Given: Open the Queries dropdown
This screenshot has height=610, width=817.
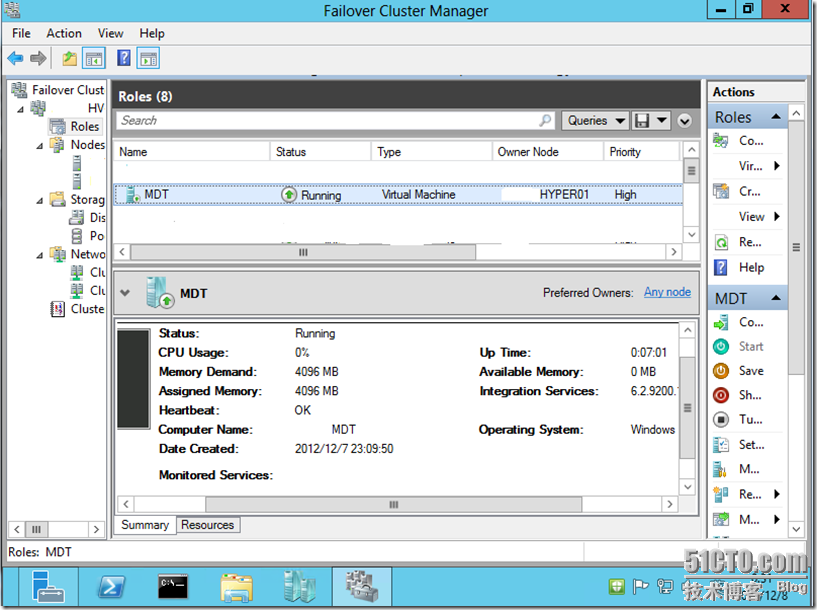Looking at the screenshot, I should point(595,121).
